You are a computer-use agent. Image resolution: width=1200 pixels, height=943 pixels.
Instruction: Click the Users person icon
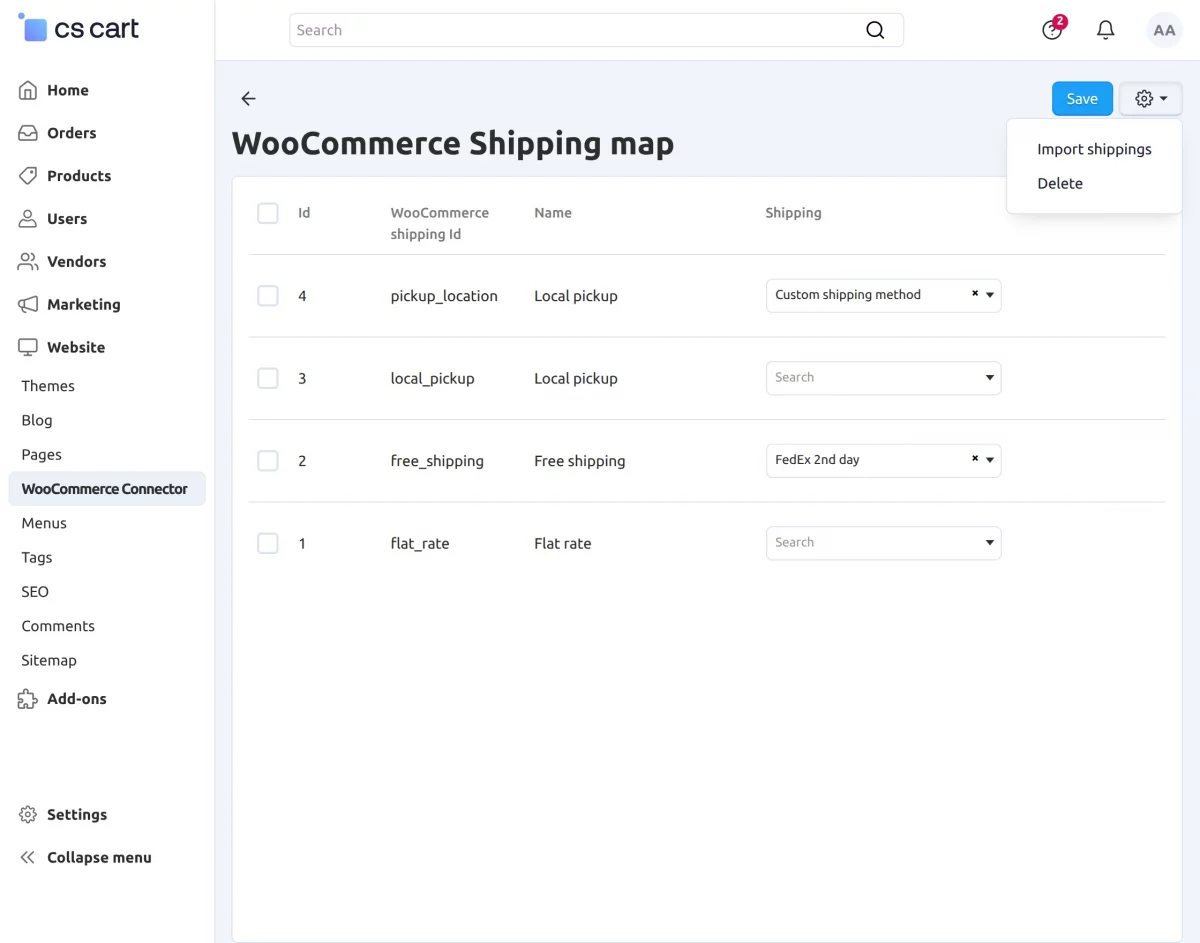[28, 219]
